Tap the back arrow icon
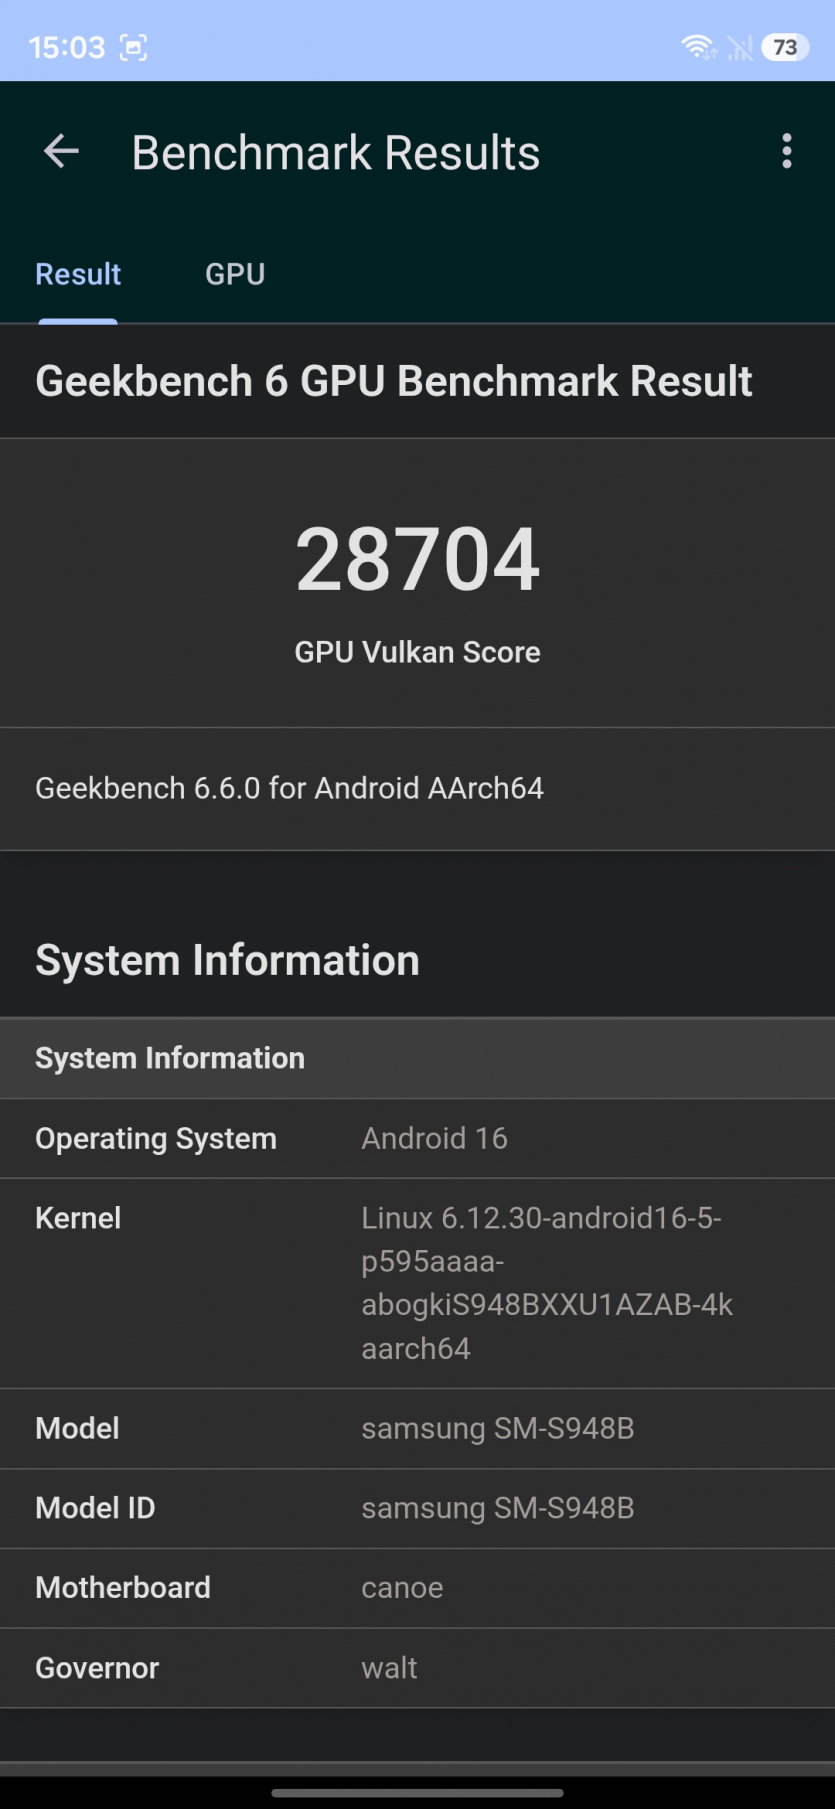This screenshot has height=1809, width=835. [61, 152]
